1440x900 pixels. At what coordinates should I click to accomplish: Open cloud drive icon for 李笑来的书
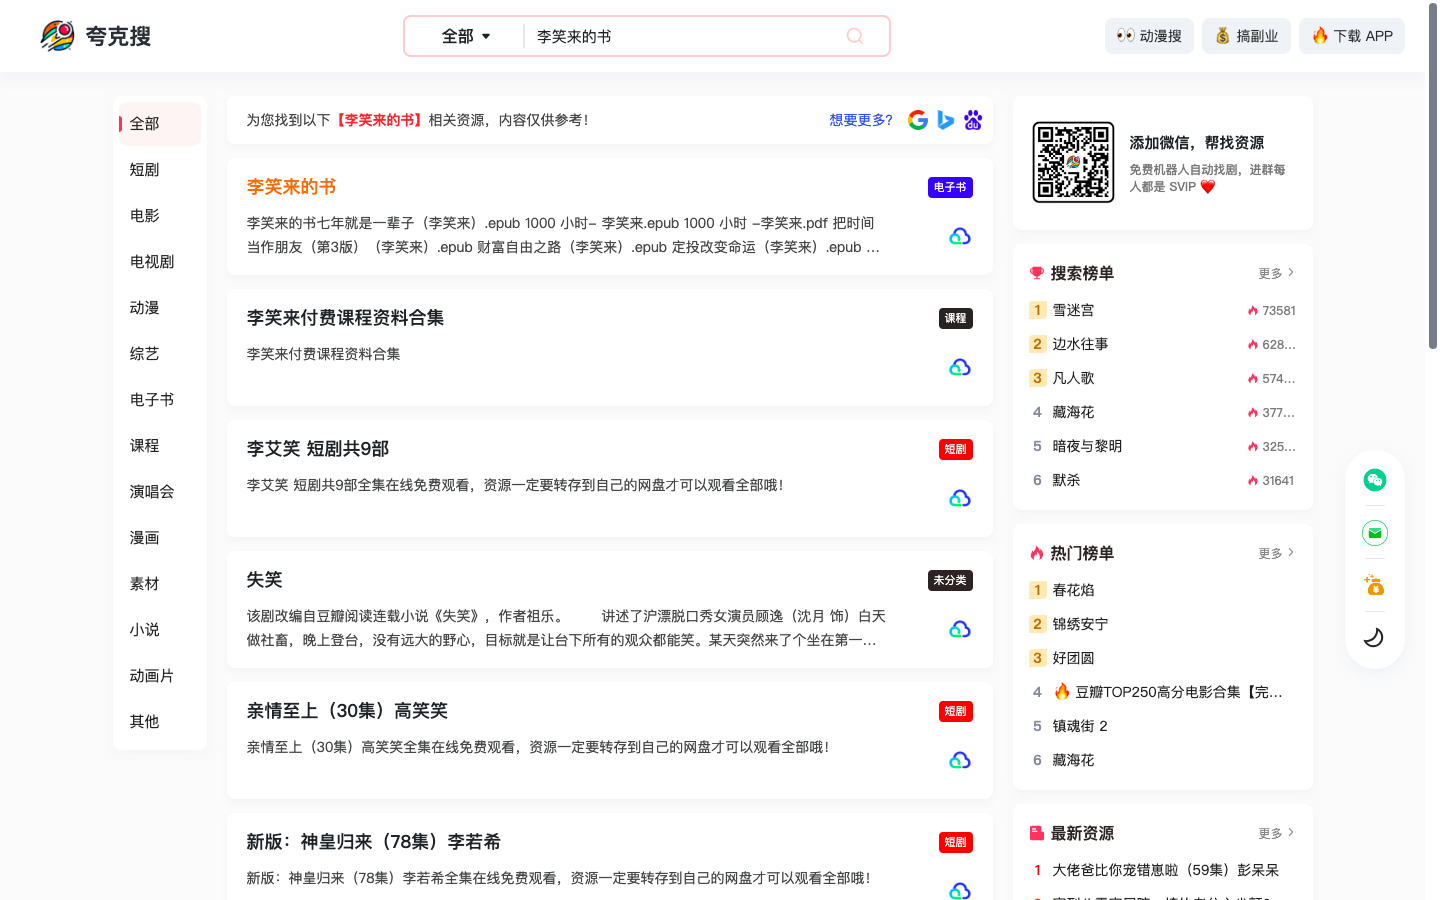coord(960,236)
